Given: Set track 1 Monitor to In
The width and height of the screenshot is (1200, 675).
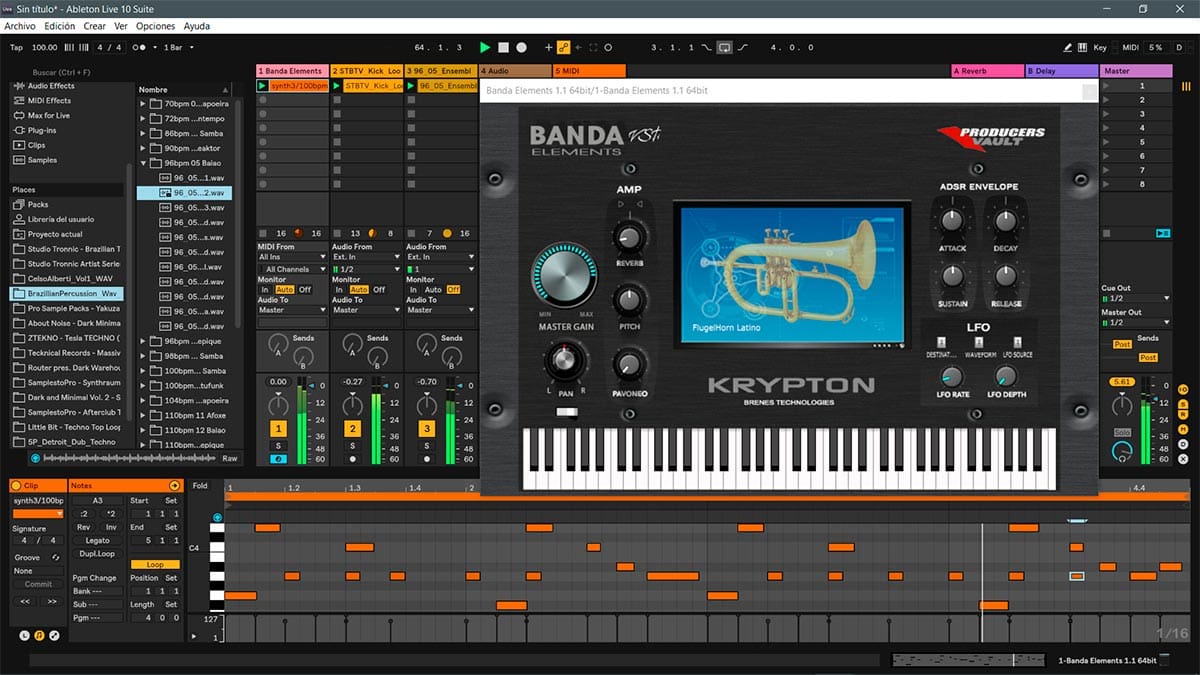Looking at the screenshot, I should [x=266, y=290].
